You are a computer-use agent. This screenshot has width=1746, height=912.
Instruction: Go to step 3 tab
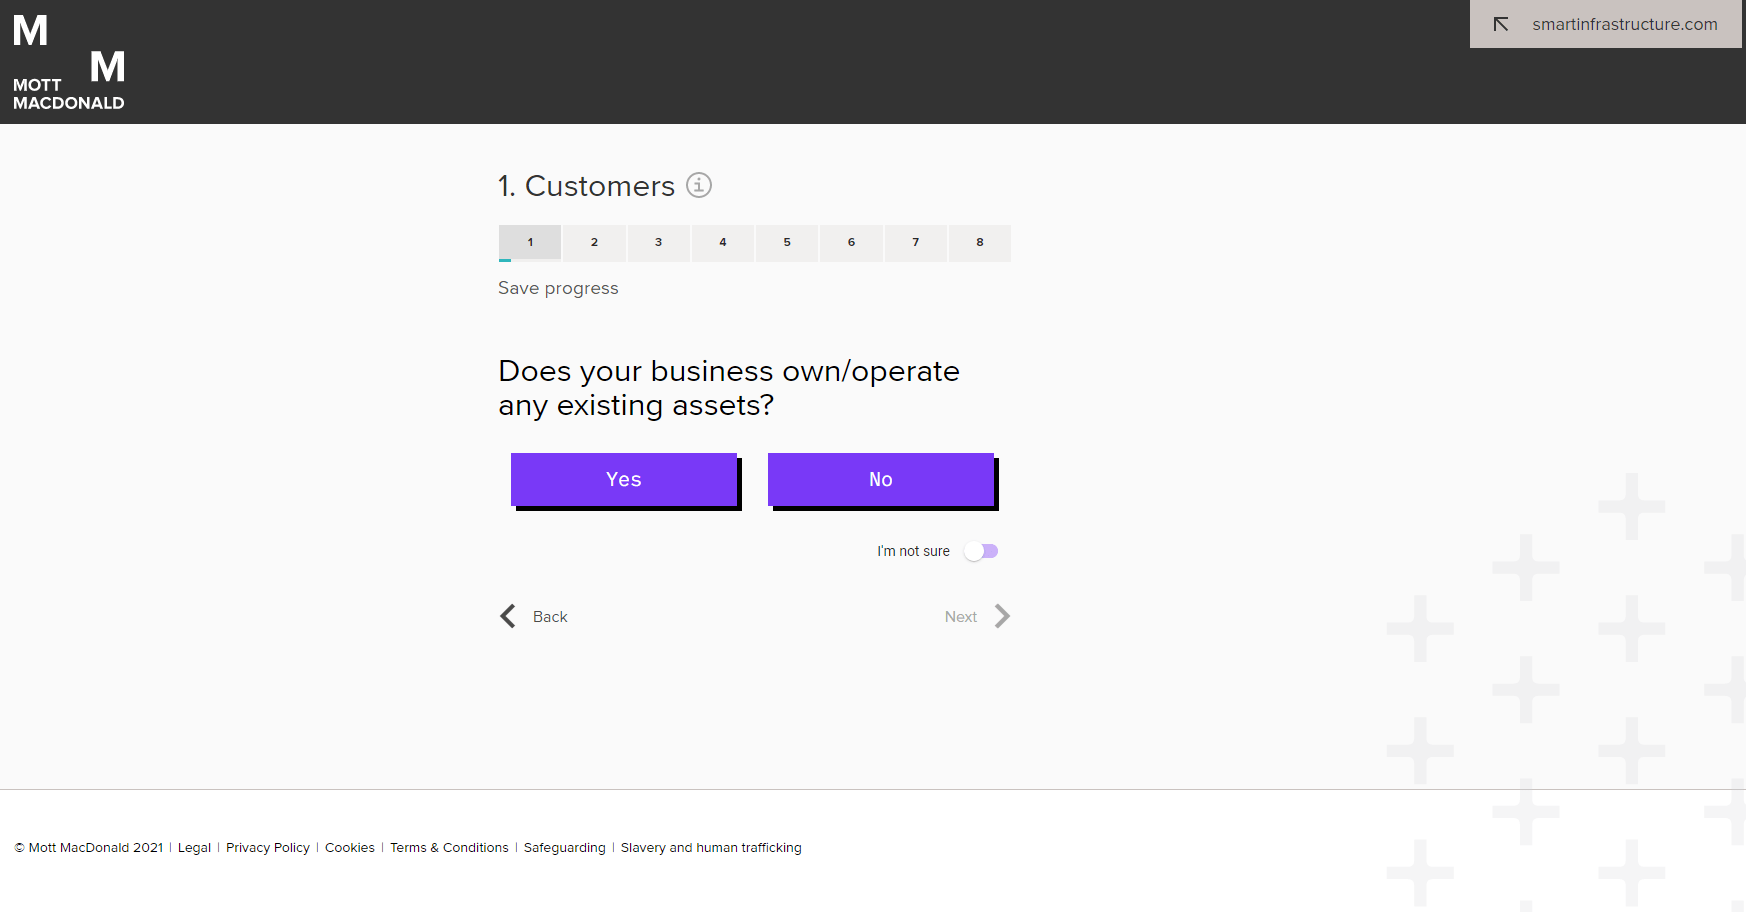(658, 243)
